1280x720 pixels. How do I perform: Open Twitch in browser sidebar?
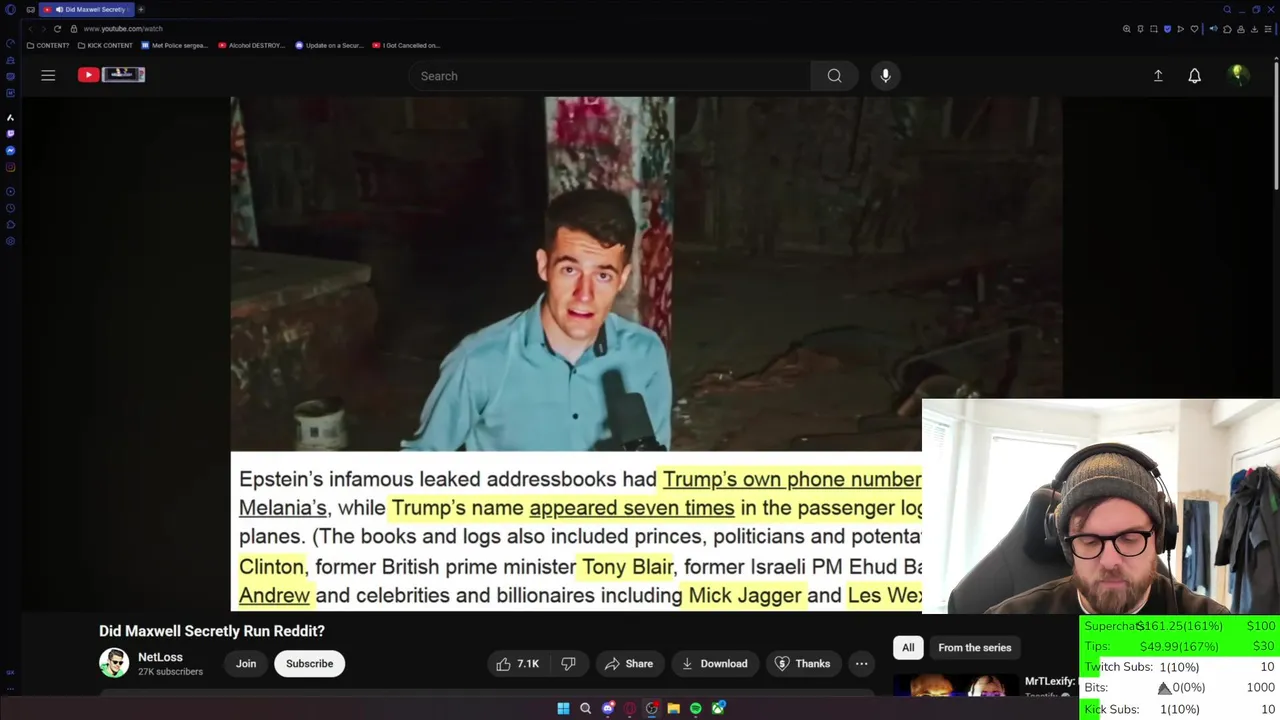[x=10, y=133]
